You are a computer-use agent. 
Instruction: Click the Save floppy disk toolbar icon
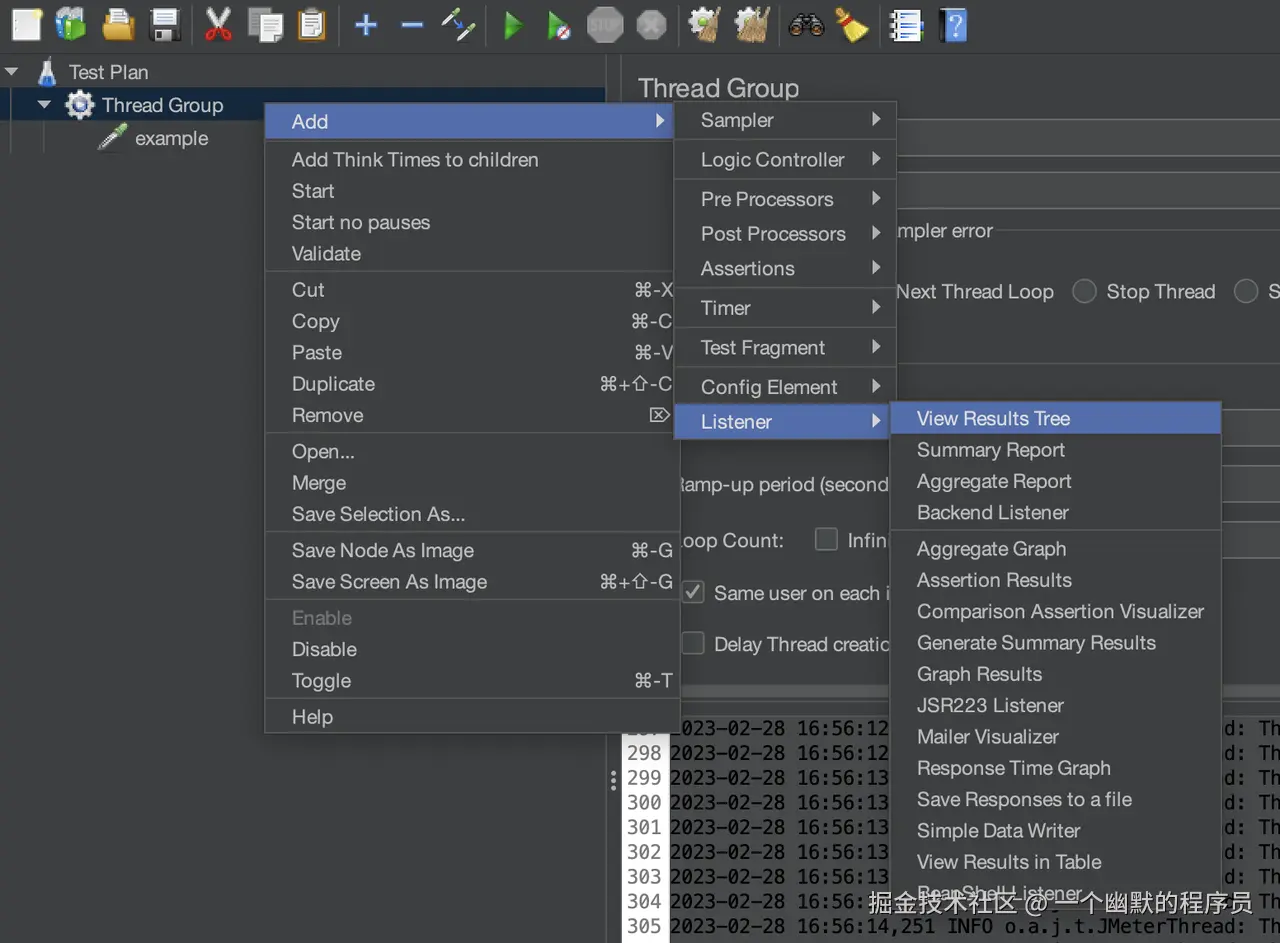(165, 24)
